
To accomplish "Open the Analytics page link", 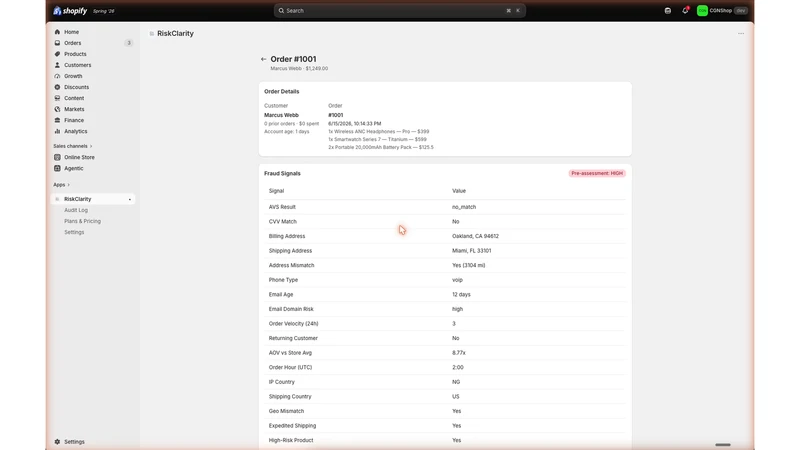I will click(x=76, y=131).
